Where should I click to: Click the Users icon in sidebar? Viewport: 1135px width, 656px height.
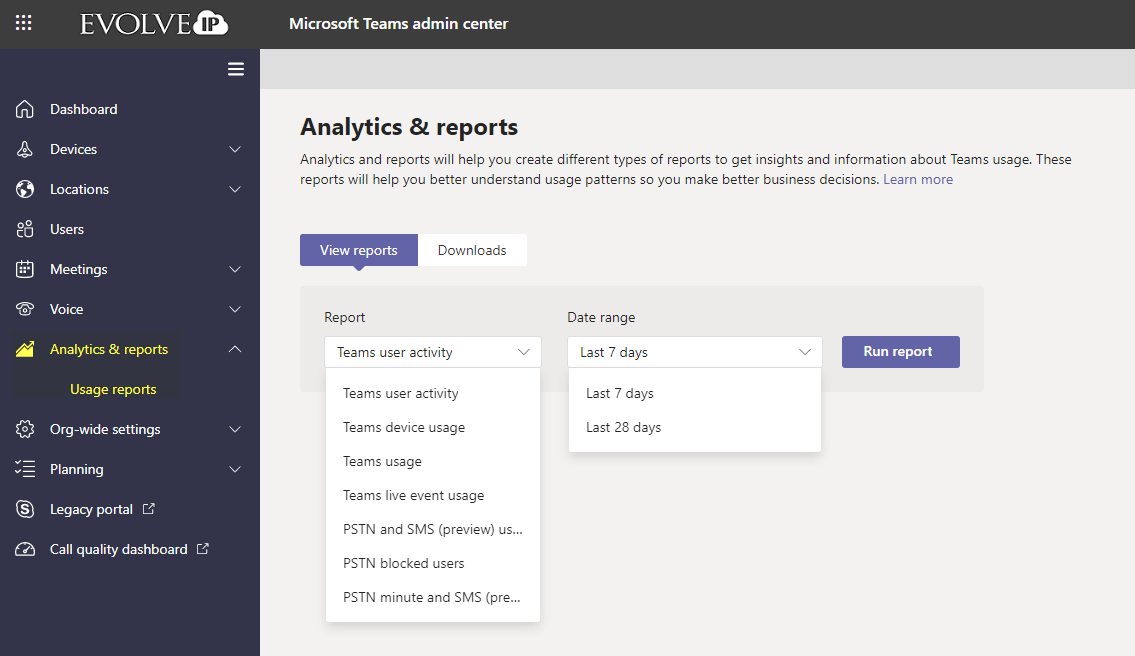click(26, 229)
